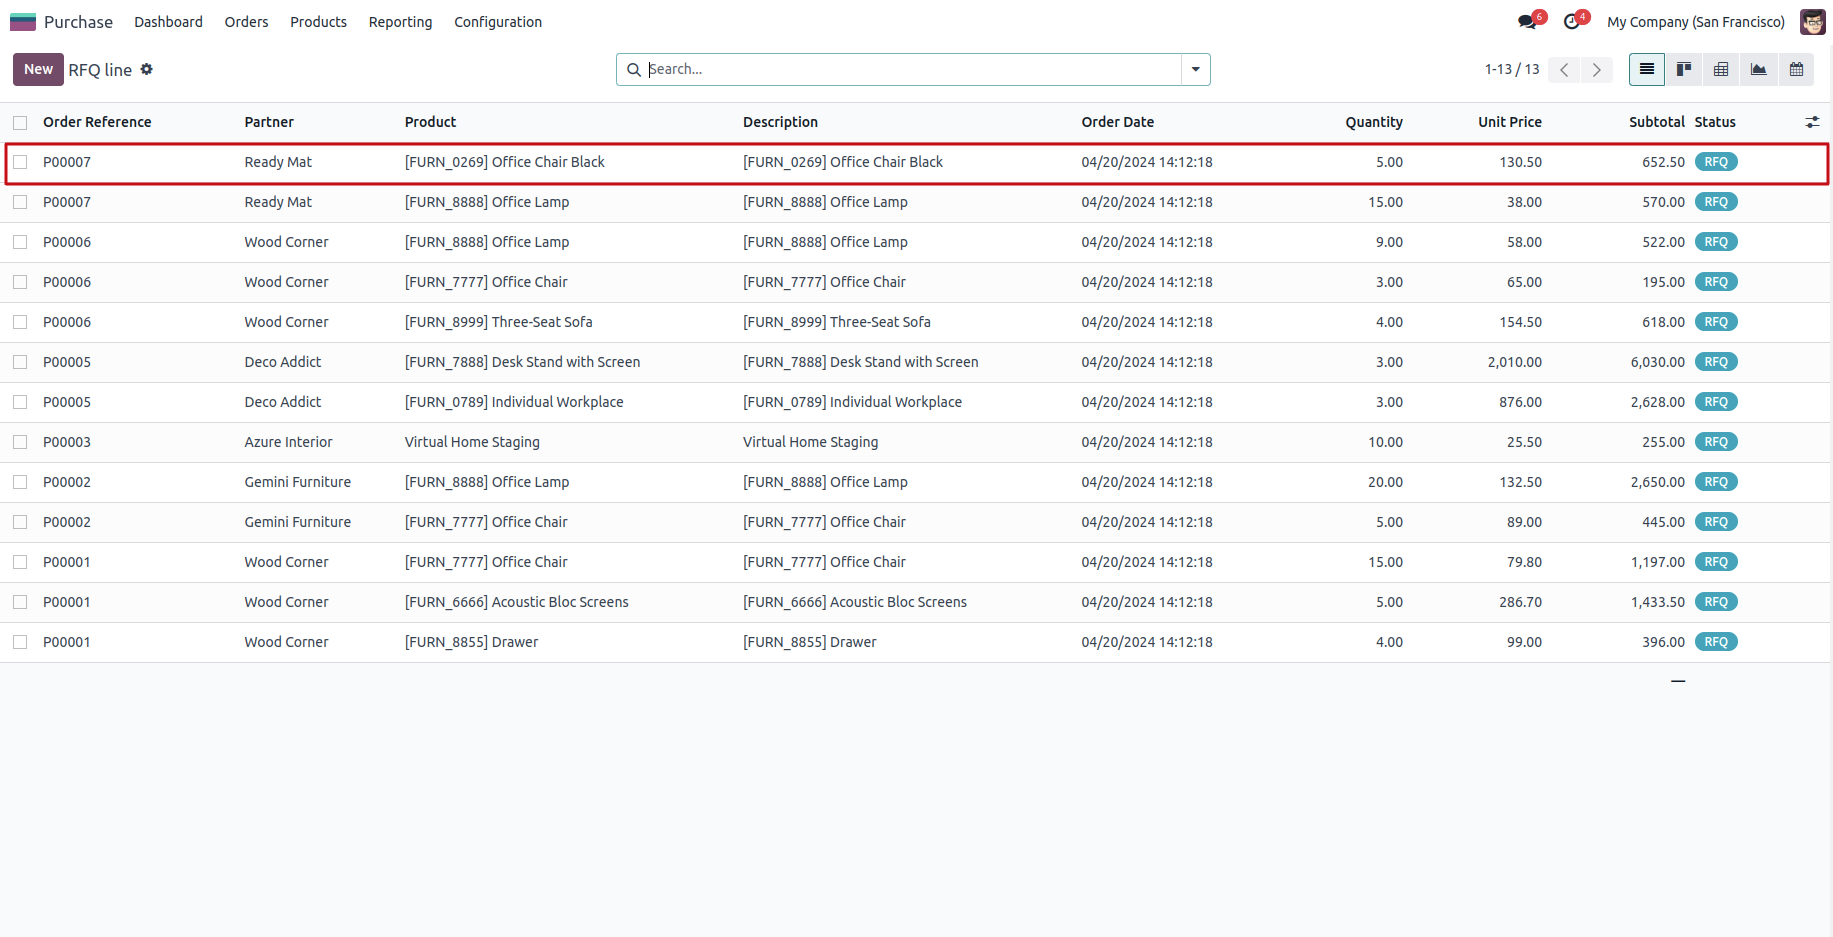Screen dimensions: 1833x937
Task: Check the box for the Three-Seat Sofa row
Action: pos(20,322)
